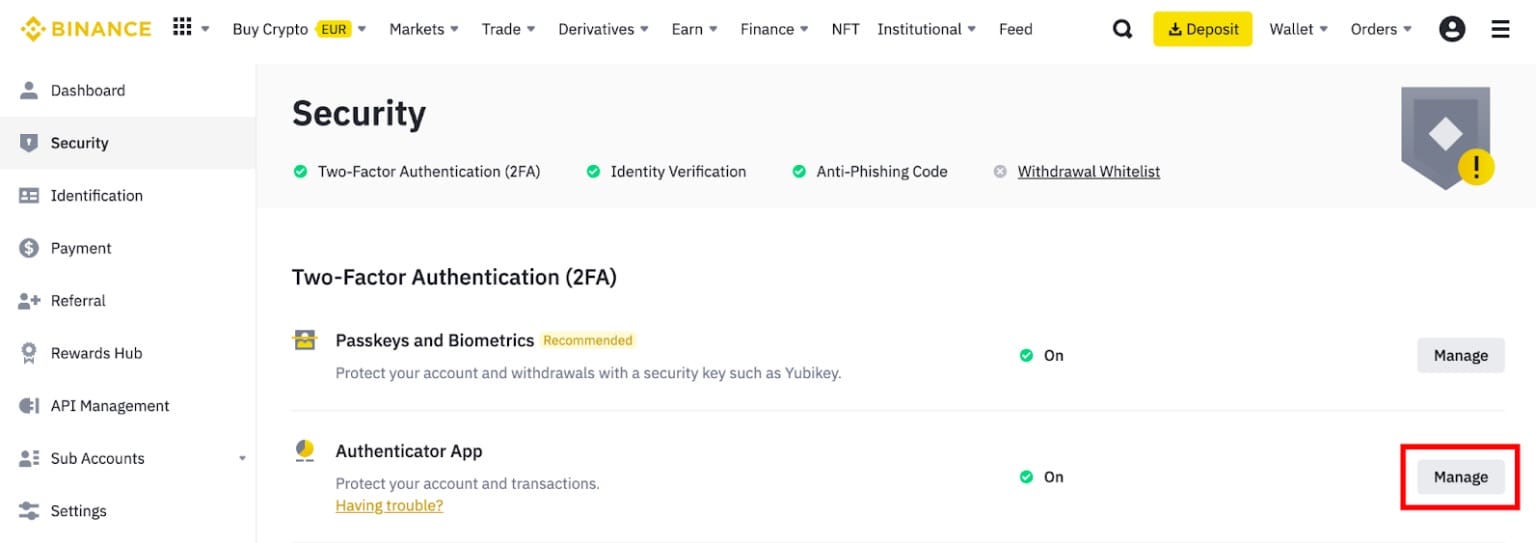Open the Derivatives menu

tap(603, 29)
